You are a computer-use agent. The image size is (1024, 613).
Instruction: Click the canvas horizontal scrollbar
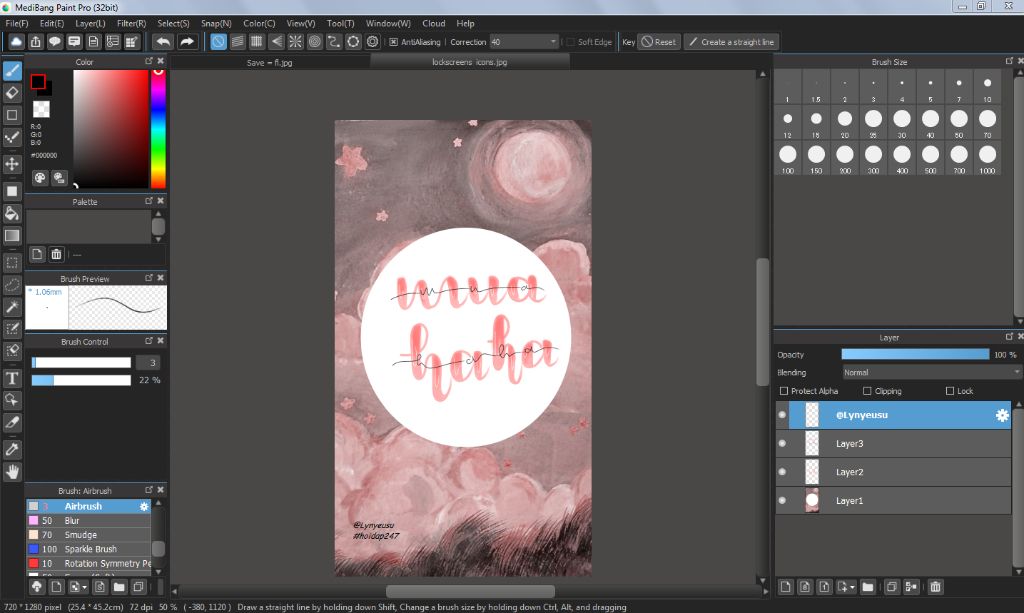tap(470, 591)
